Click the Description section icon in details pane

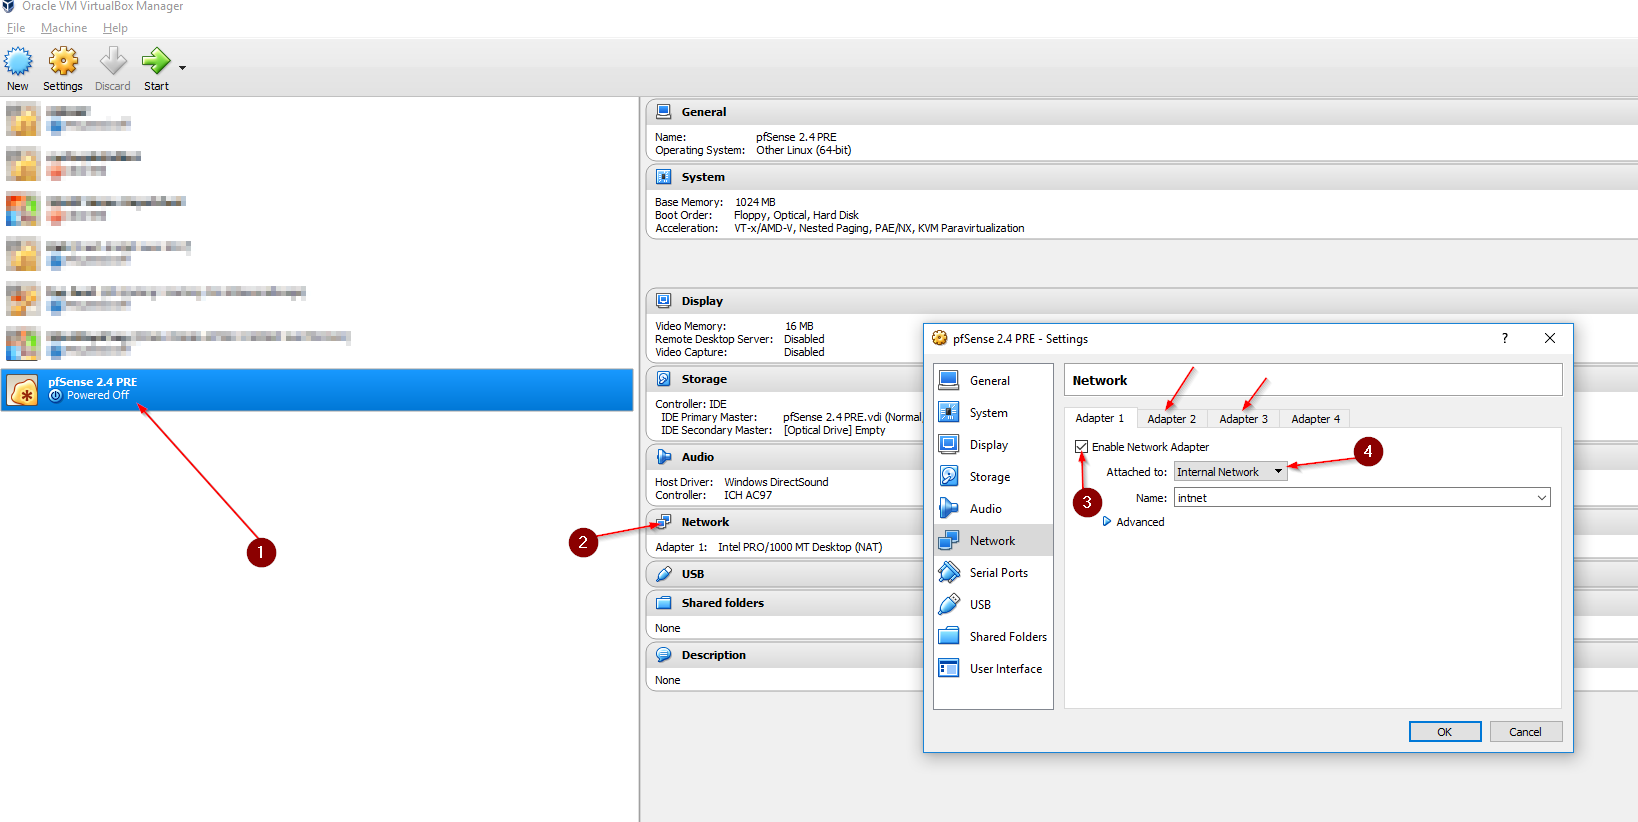(x=663, y=655)
